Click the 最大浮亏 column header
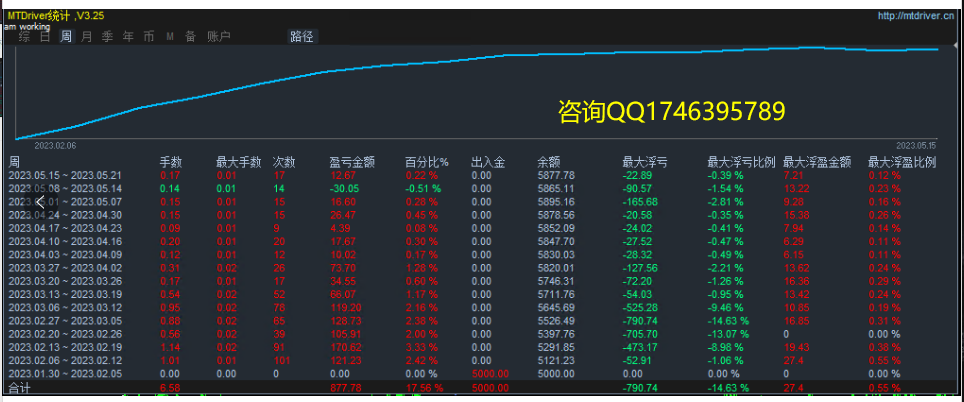The height and width of the screenshot is (402, 964). 644,162
